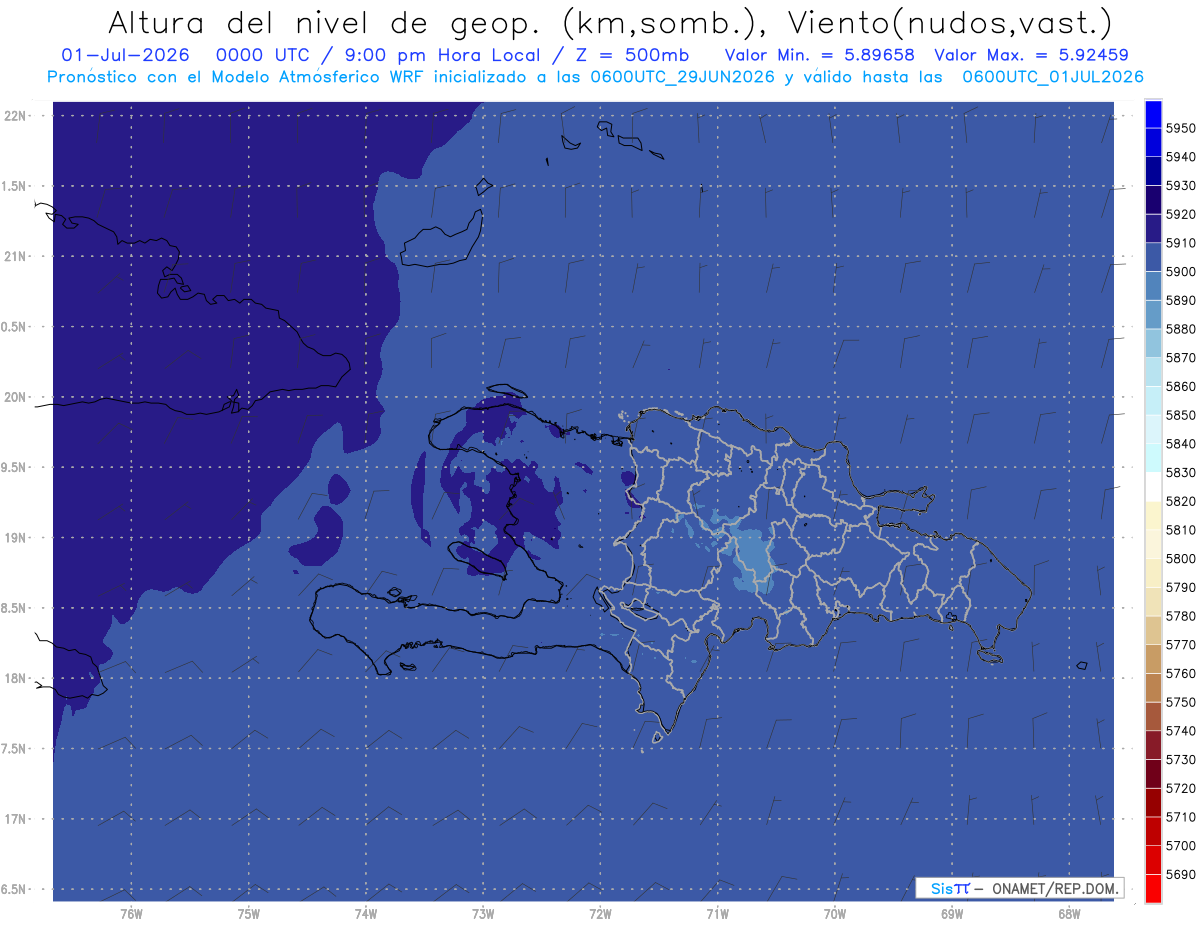
Task: Click Gonâve island outline west of Haiti
Action: tap(478, 559)
